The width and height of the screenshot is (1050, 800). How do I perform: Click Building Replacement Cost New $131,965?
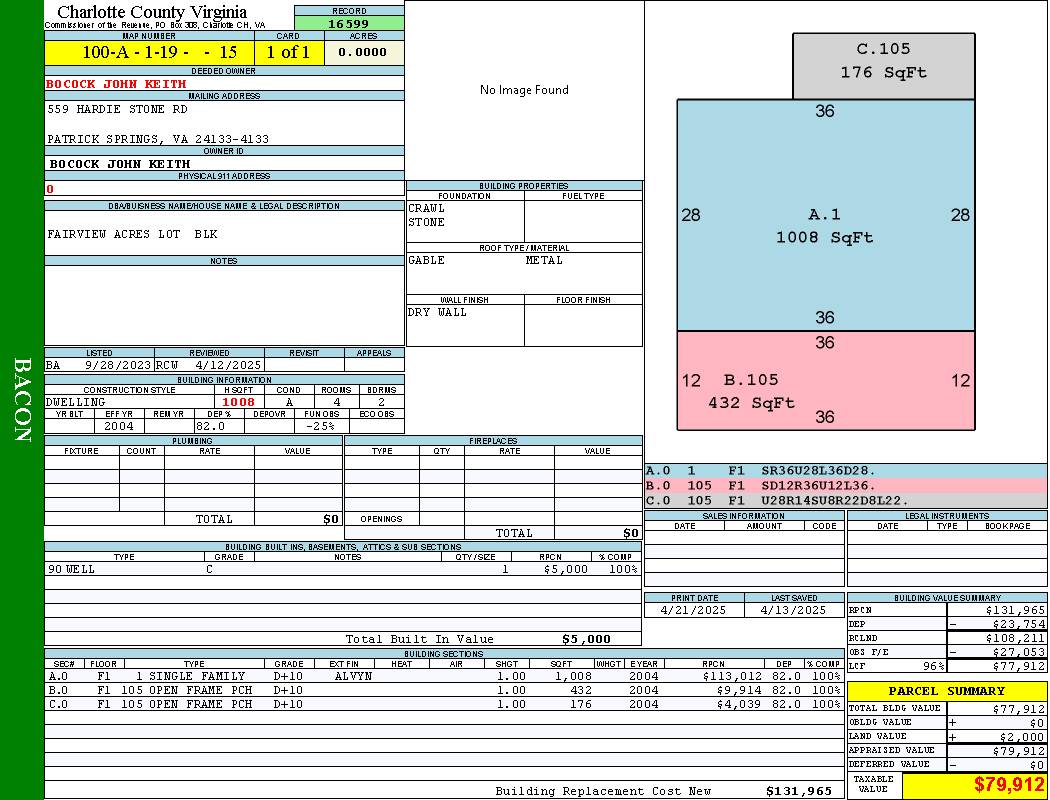[799, 791]
